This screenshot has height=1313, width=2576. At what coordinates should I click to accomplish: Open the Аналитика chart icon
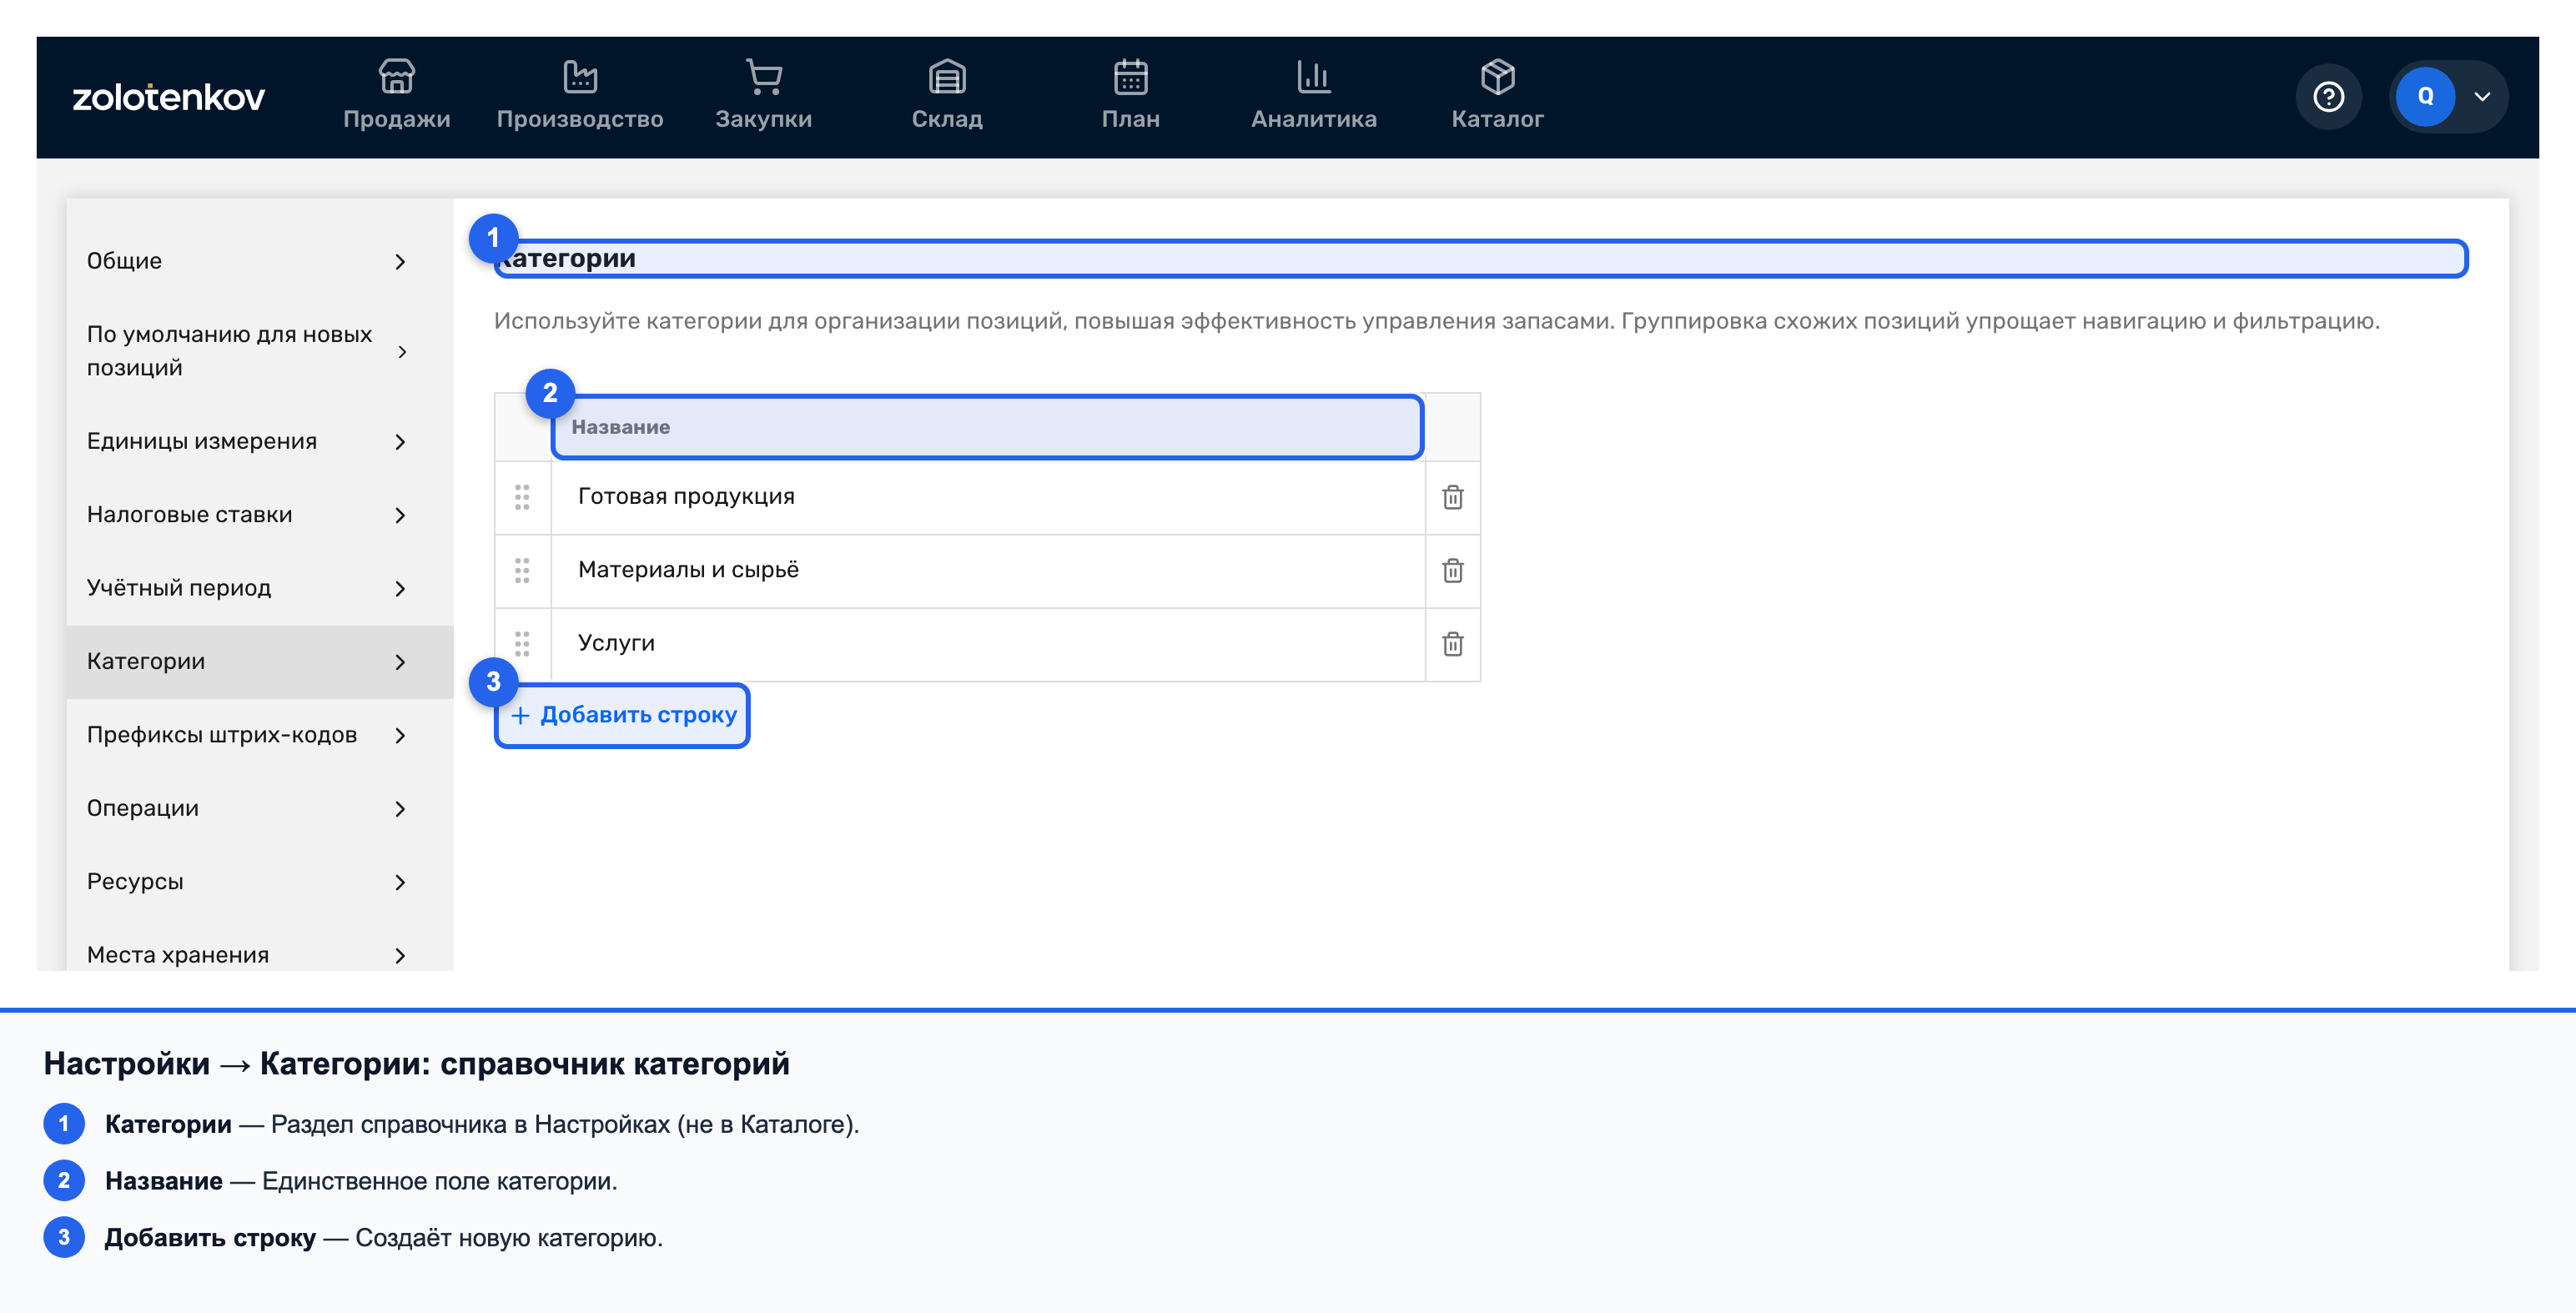click(1314, 76)
